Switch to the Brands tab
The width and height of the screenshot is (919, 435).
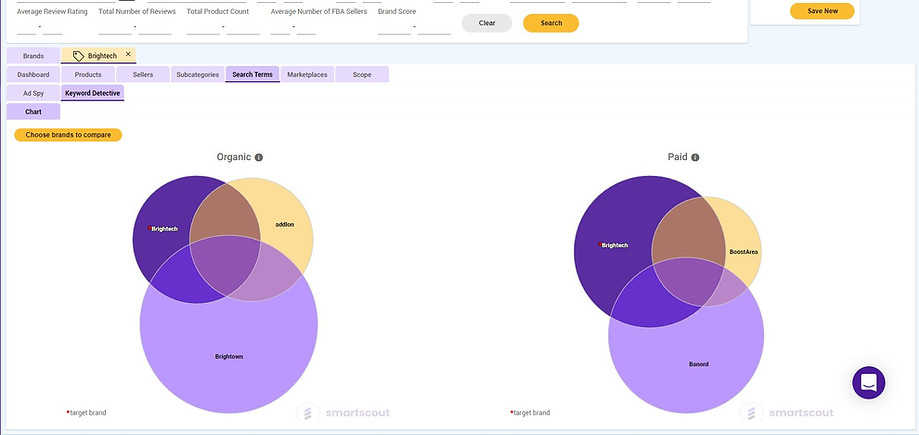click(33, 56)
